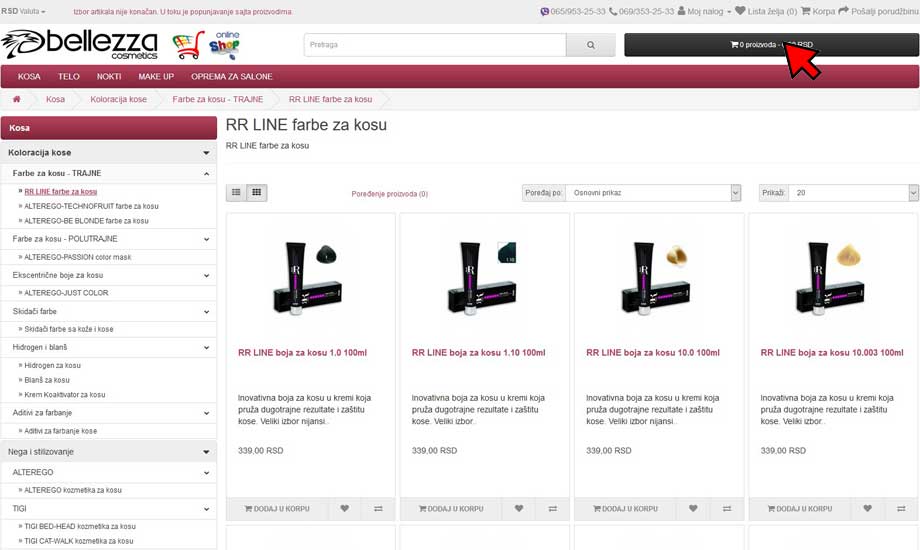Open the RSD Valuta currency dropdown
This screenshot has width=920, height=550.
(x=23, y=11)
